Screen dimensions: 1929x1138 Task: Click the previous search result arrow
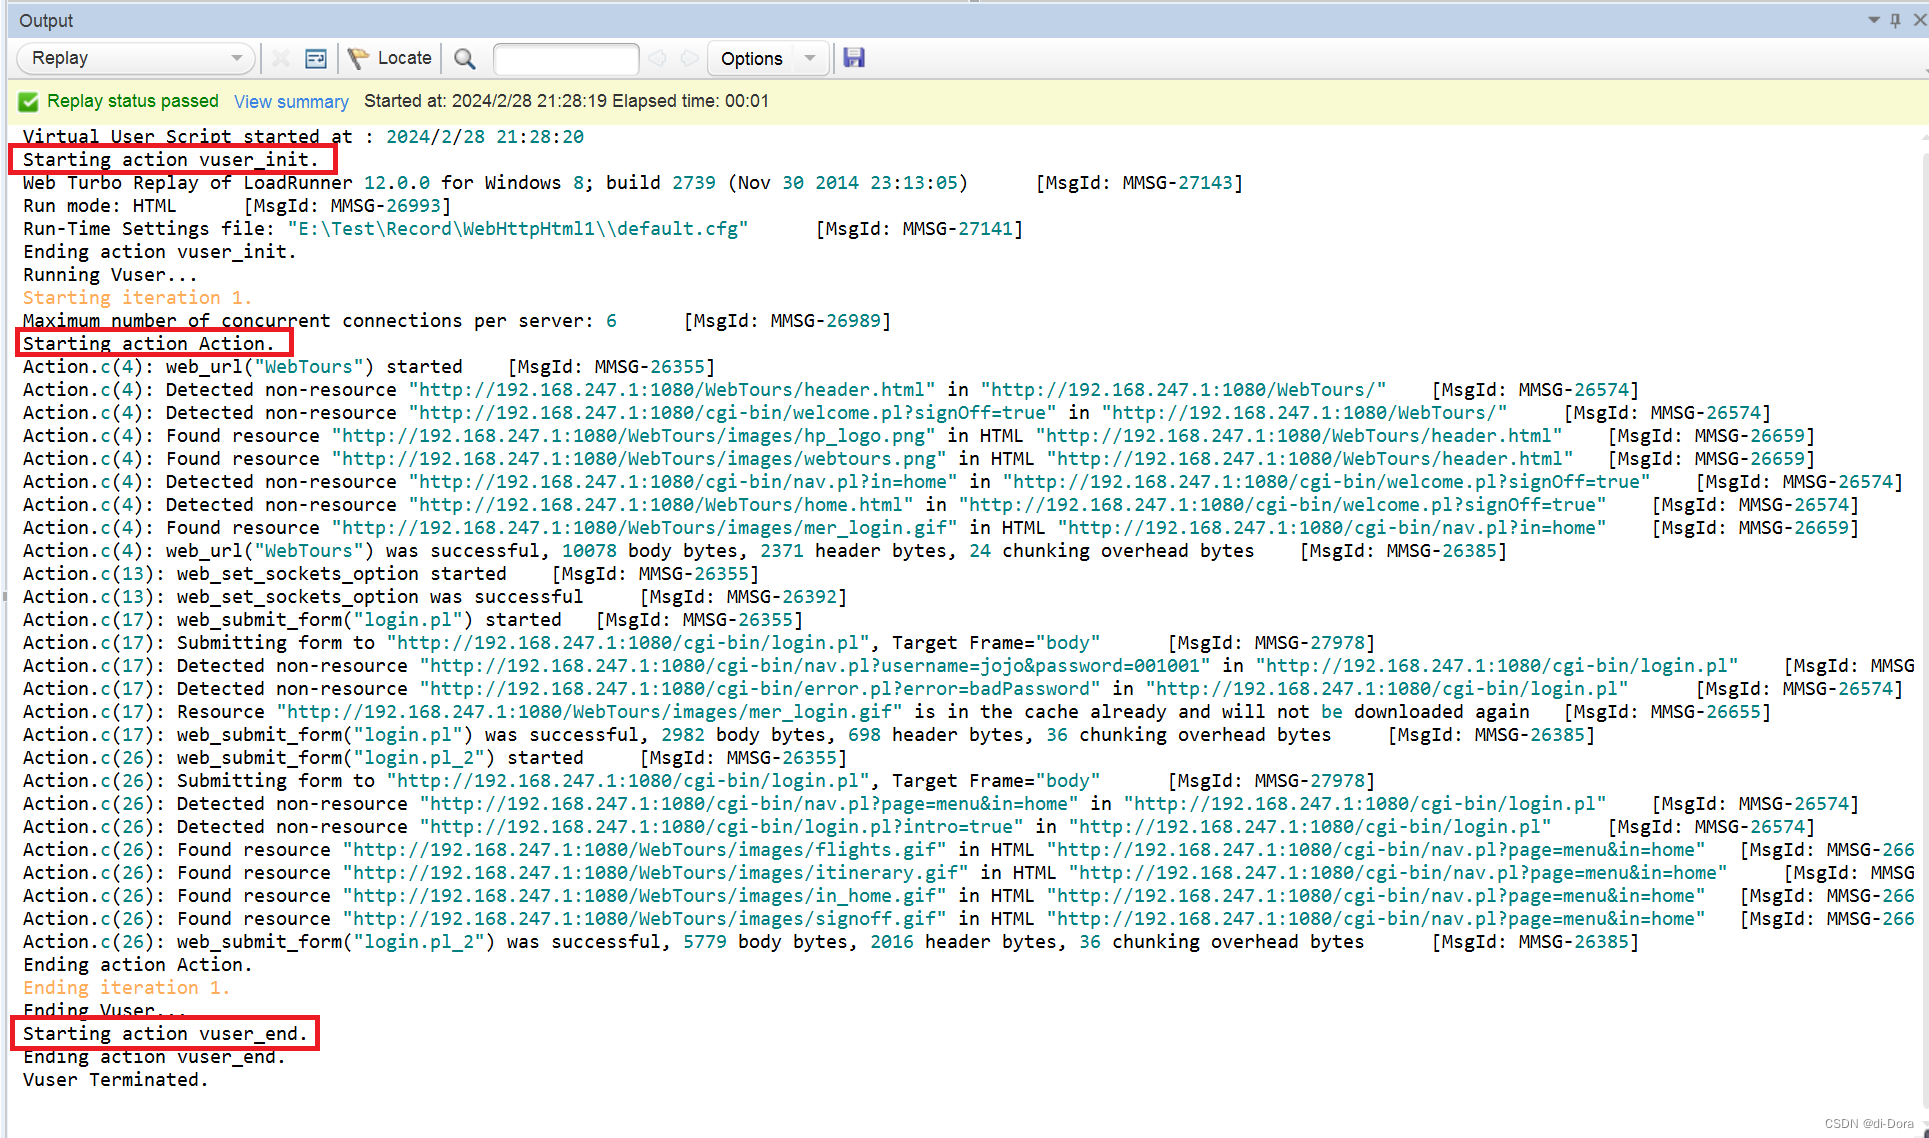click(657, 58)
